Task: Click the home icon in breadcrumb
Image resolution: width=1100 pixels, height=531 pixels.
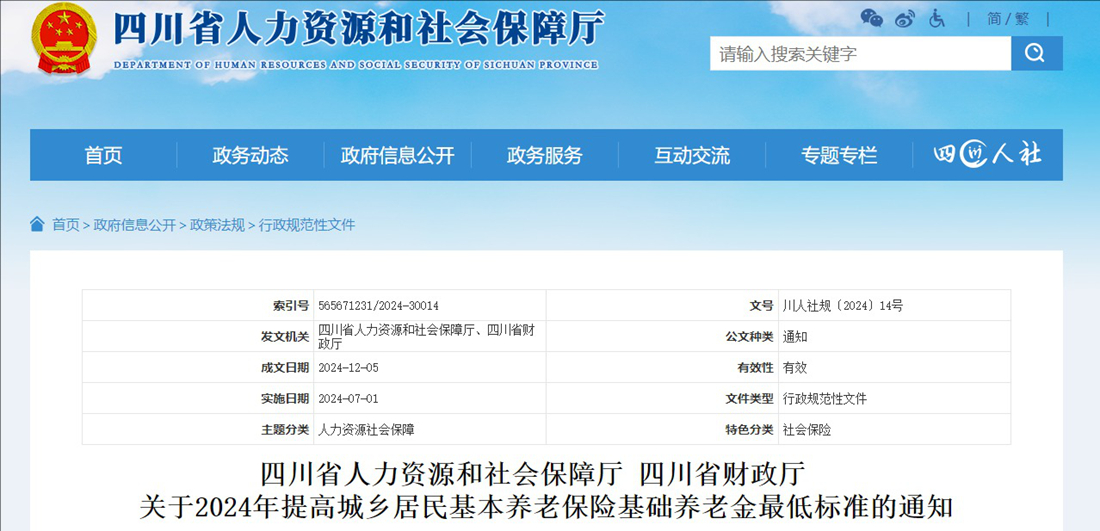Action: pos(37,224)
